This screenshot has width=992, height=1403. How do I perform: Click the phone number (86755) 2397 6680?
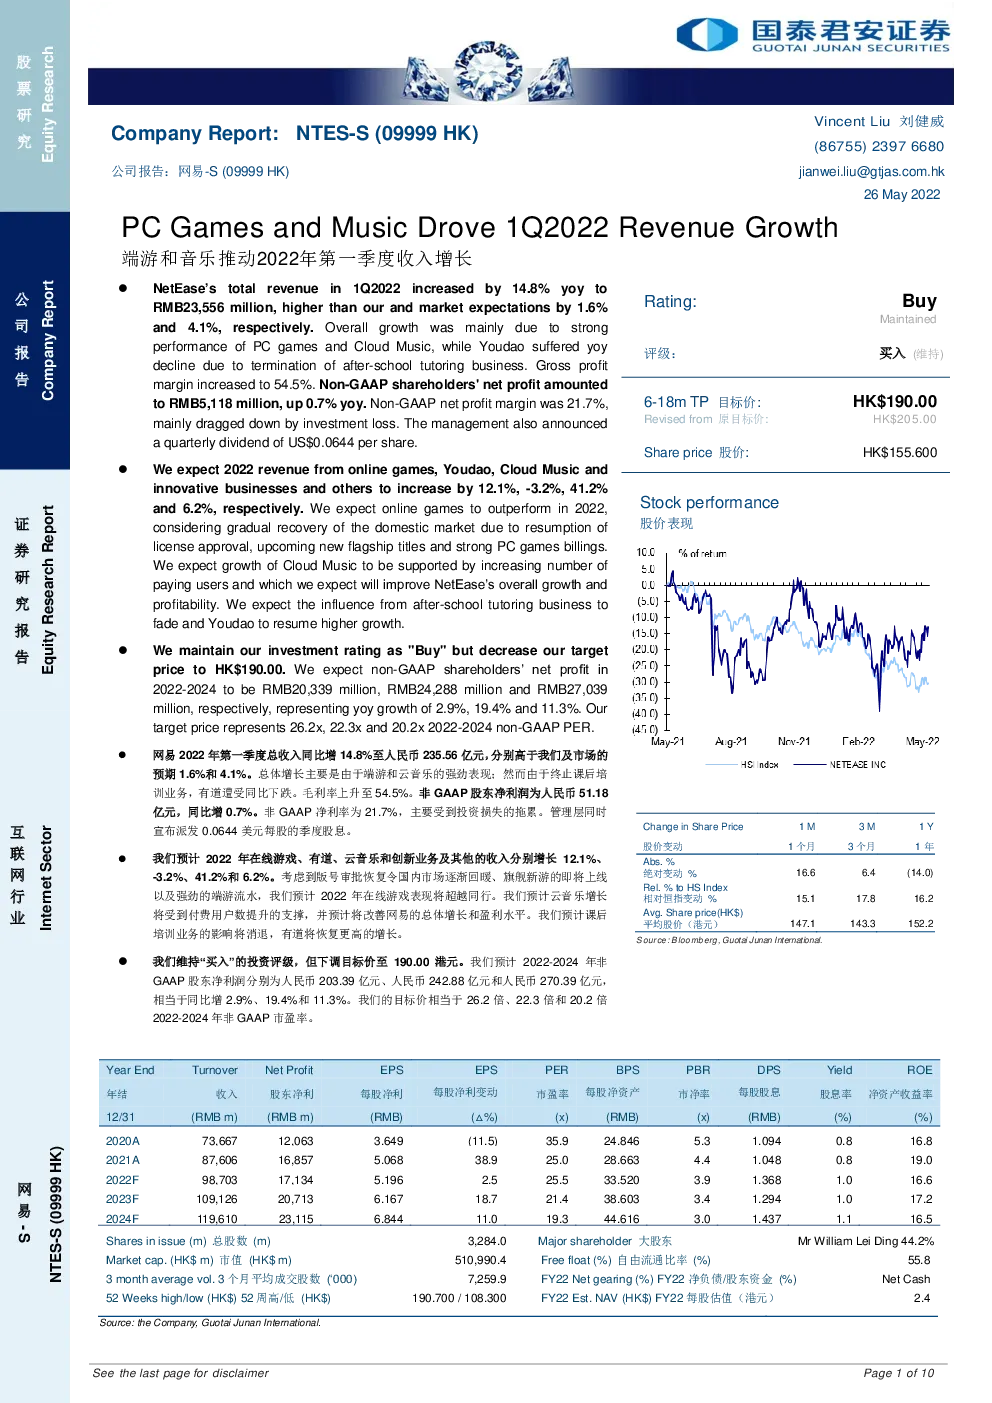point(878,146)
